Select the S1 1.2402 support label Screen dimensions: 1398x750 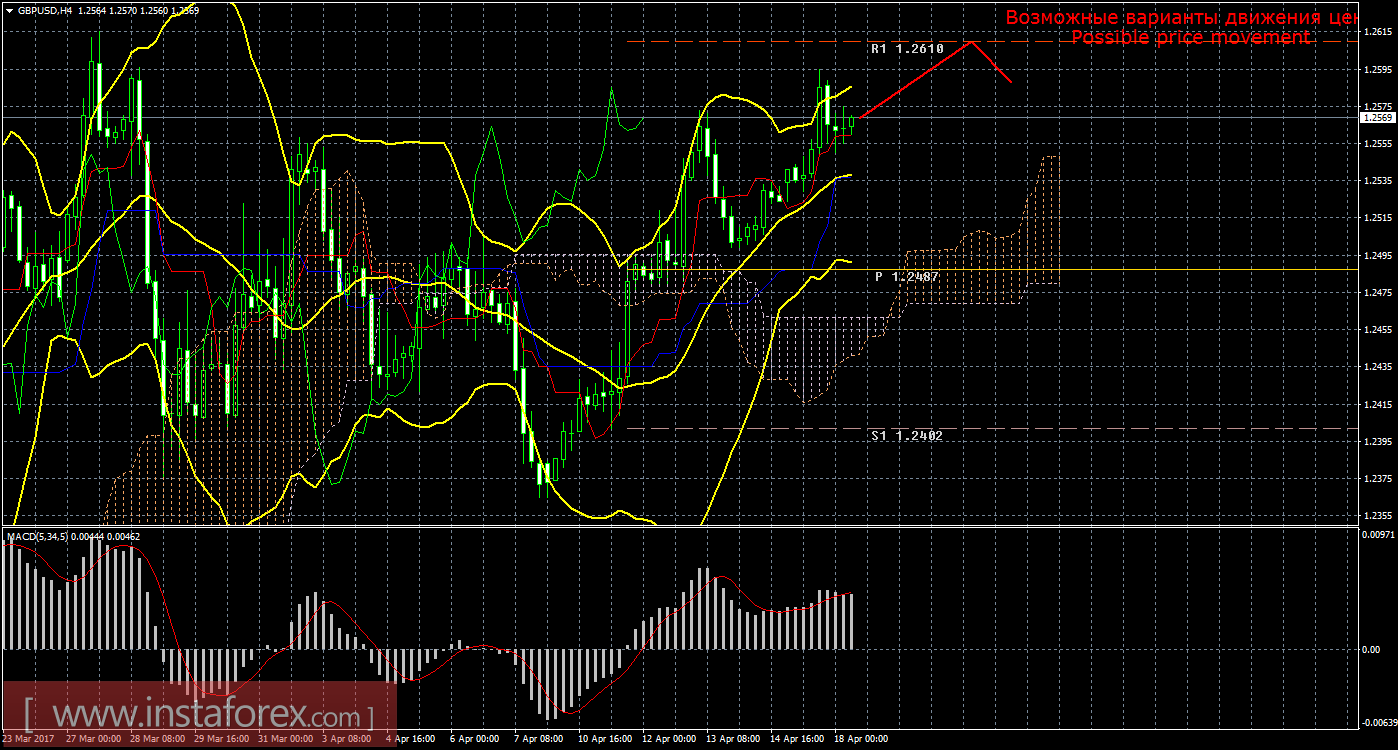[907, 436]
